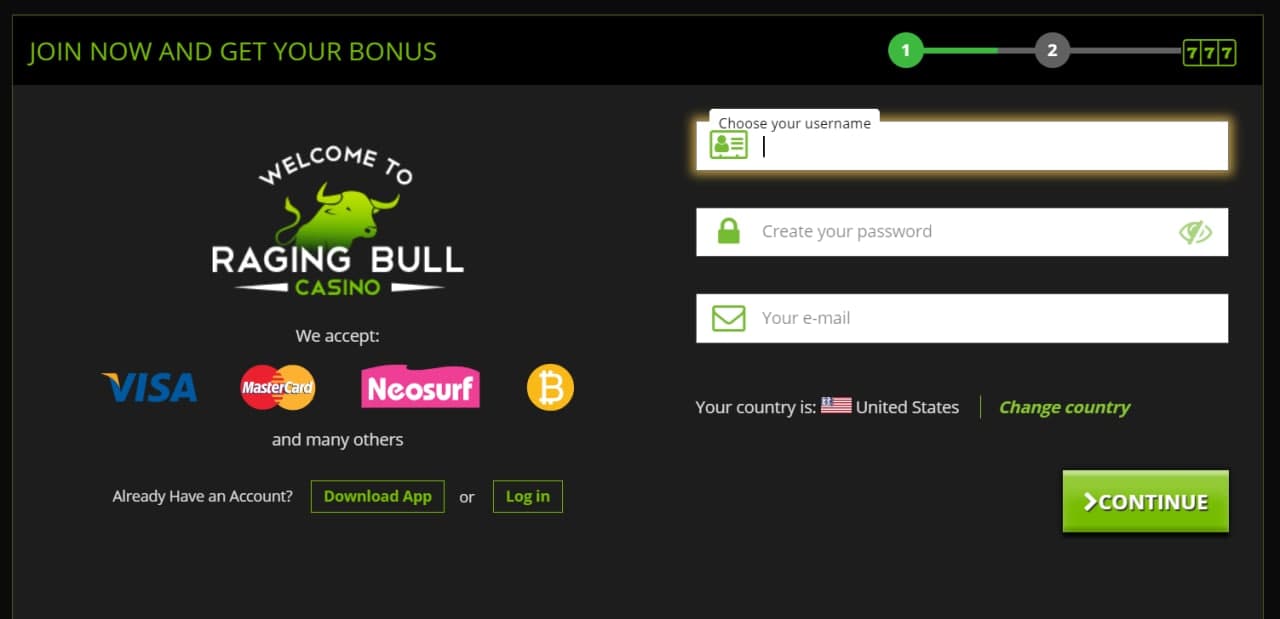The width and height of the screenshot is (1280, 619).
Task: Click the Neosurf payment logo
Action: [x=420, y=387]
